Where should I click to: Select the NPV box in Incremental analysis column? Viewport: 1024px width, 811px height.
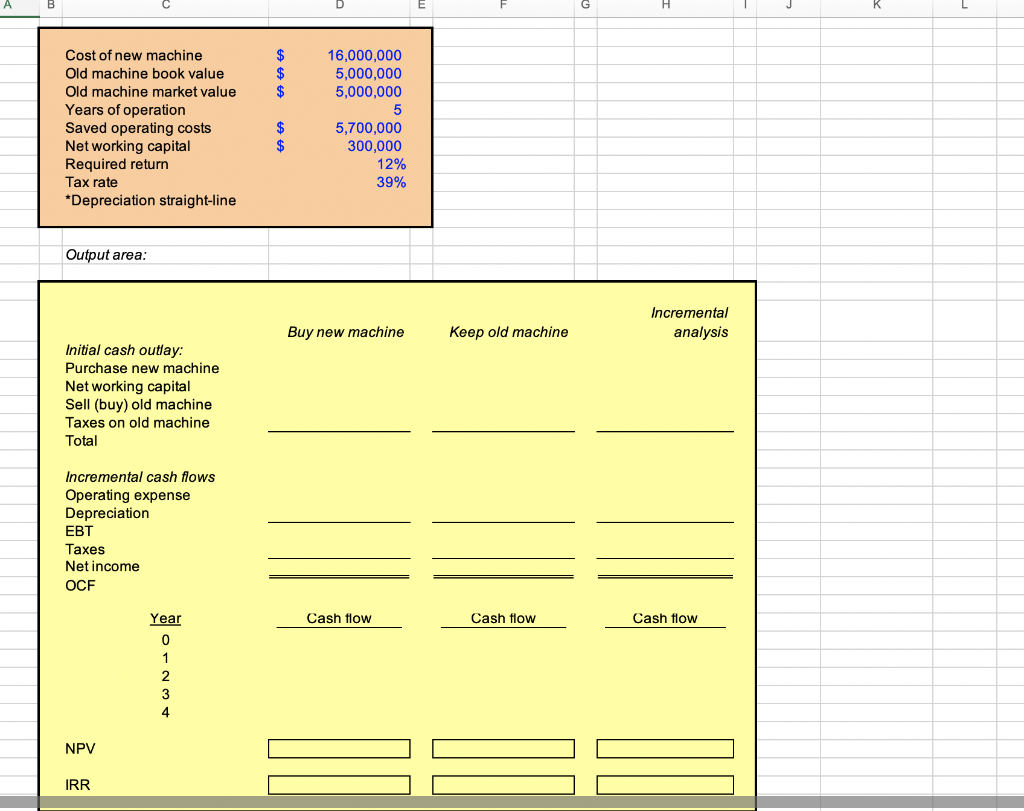point(665,748)
